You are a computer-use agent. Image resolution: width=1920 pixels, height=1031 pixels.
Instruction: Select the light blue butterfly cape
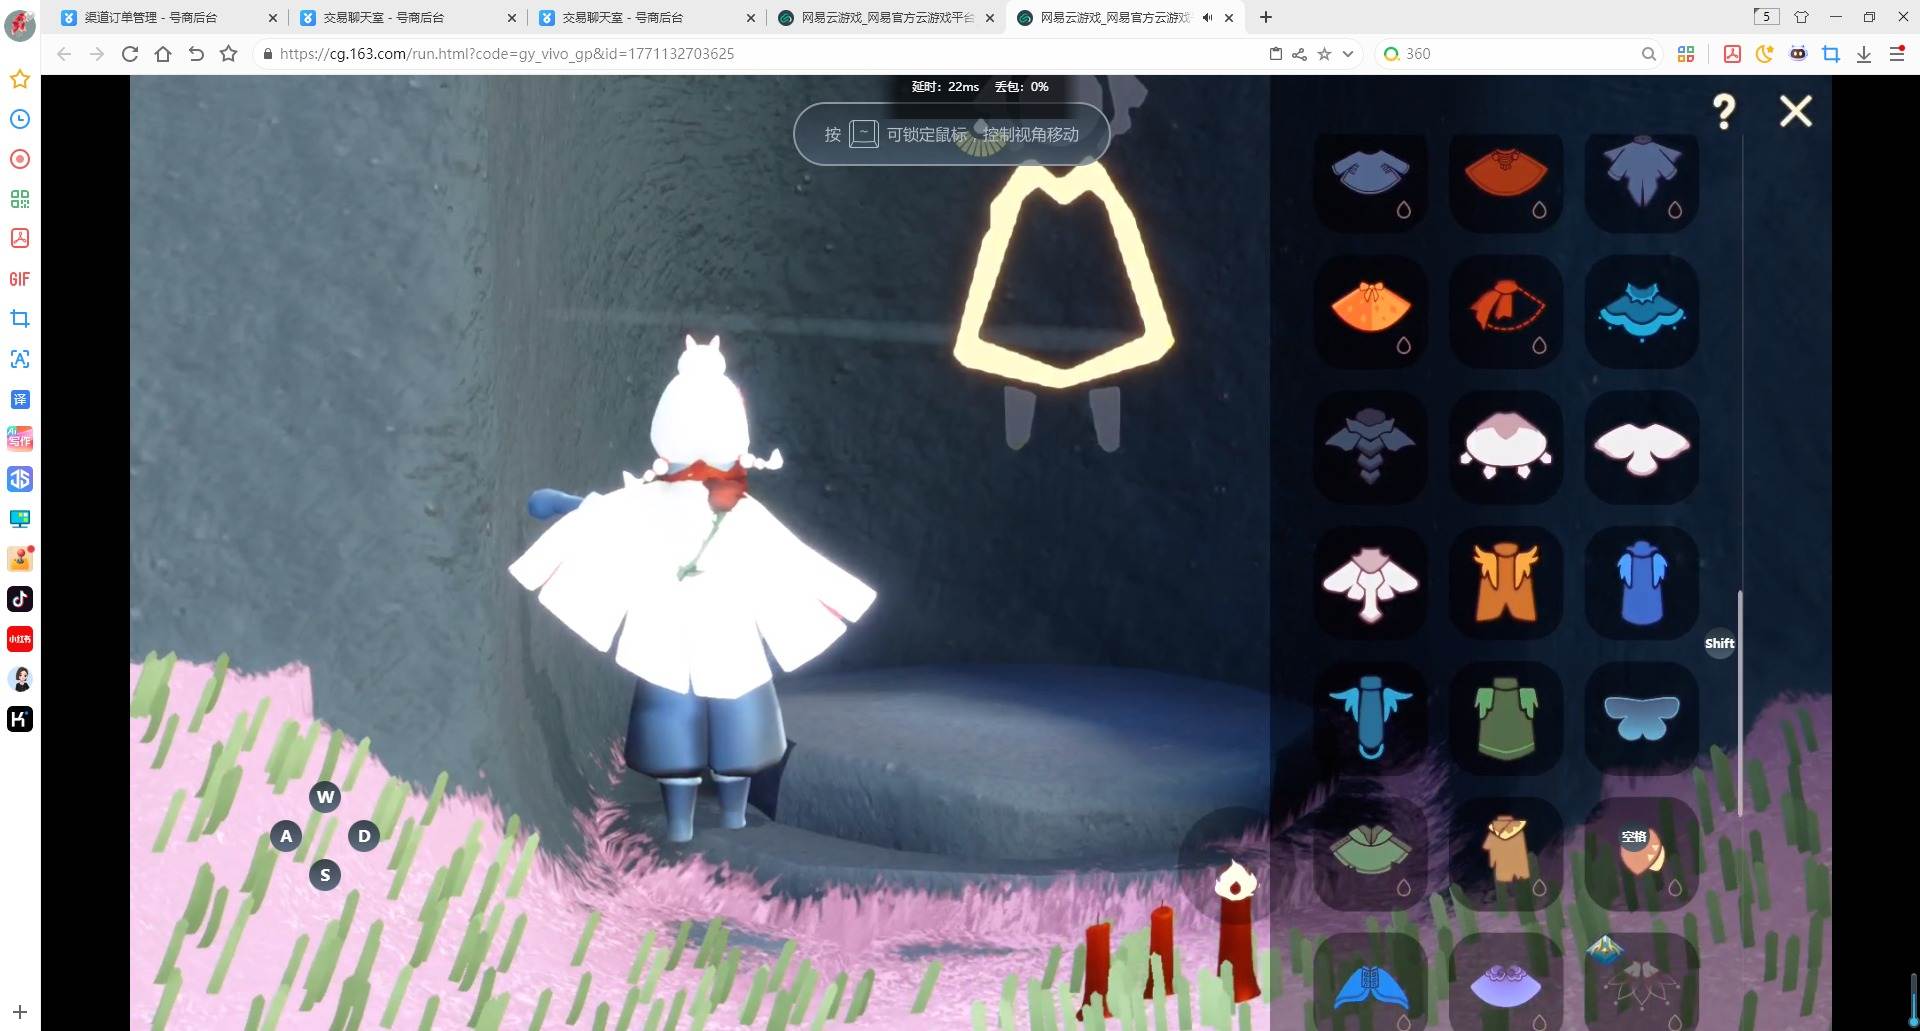[1642, 718]
